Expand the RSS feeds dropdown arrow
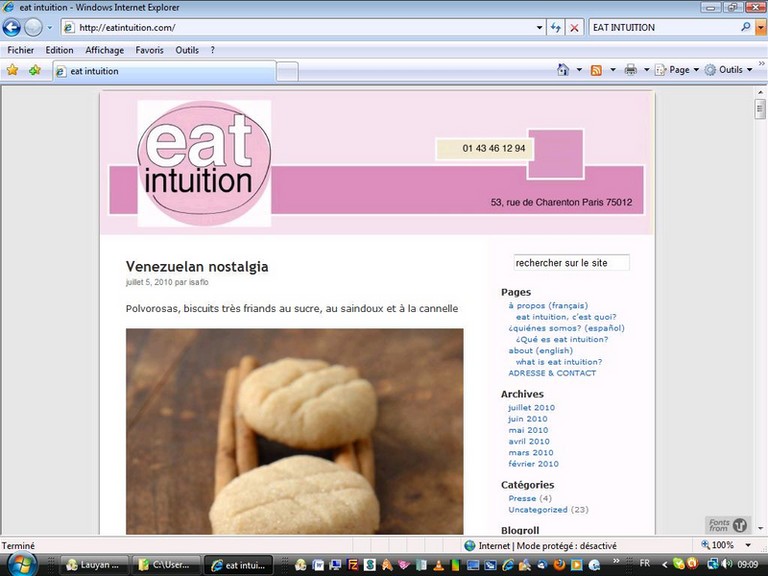 [613, 70]
